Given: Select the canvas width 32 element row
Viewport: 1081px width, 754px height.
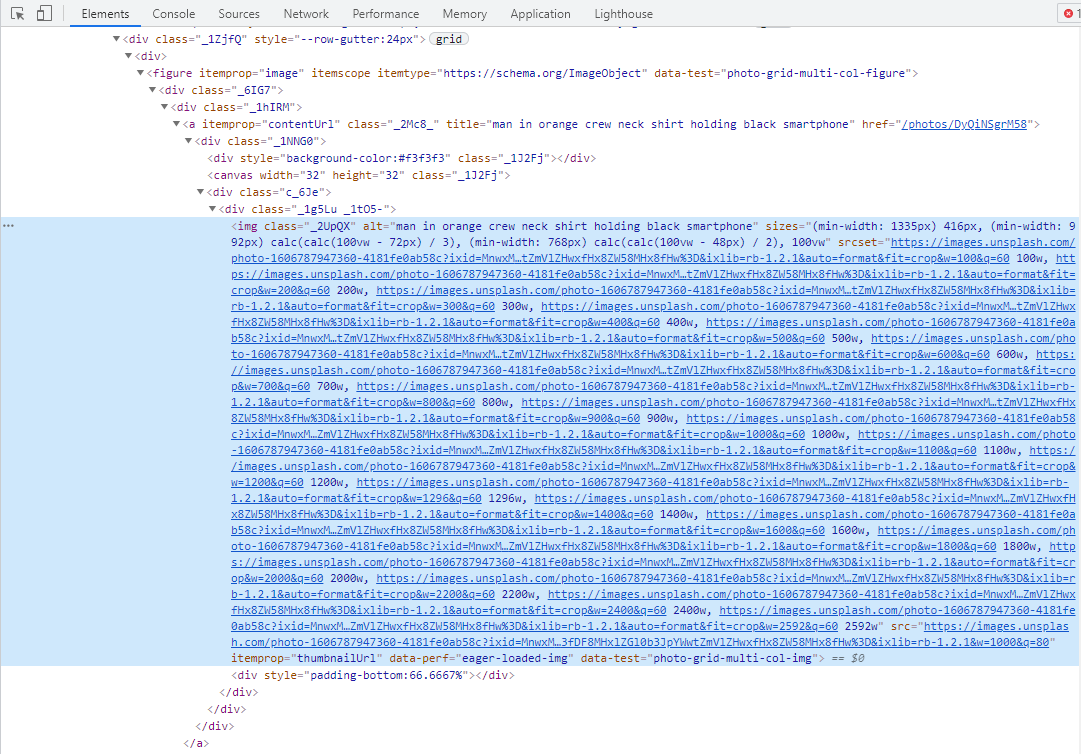Looking at the screenshot, I should [x=358, y=175].
